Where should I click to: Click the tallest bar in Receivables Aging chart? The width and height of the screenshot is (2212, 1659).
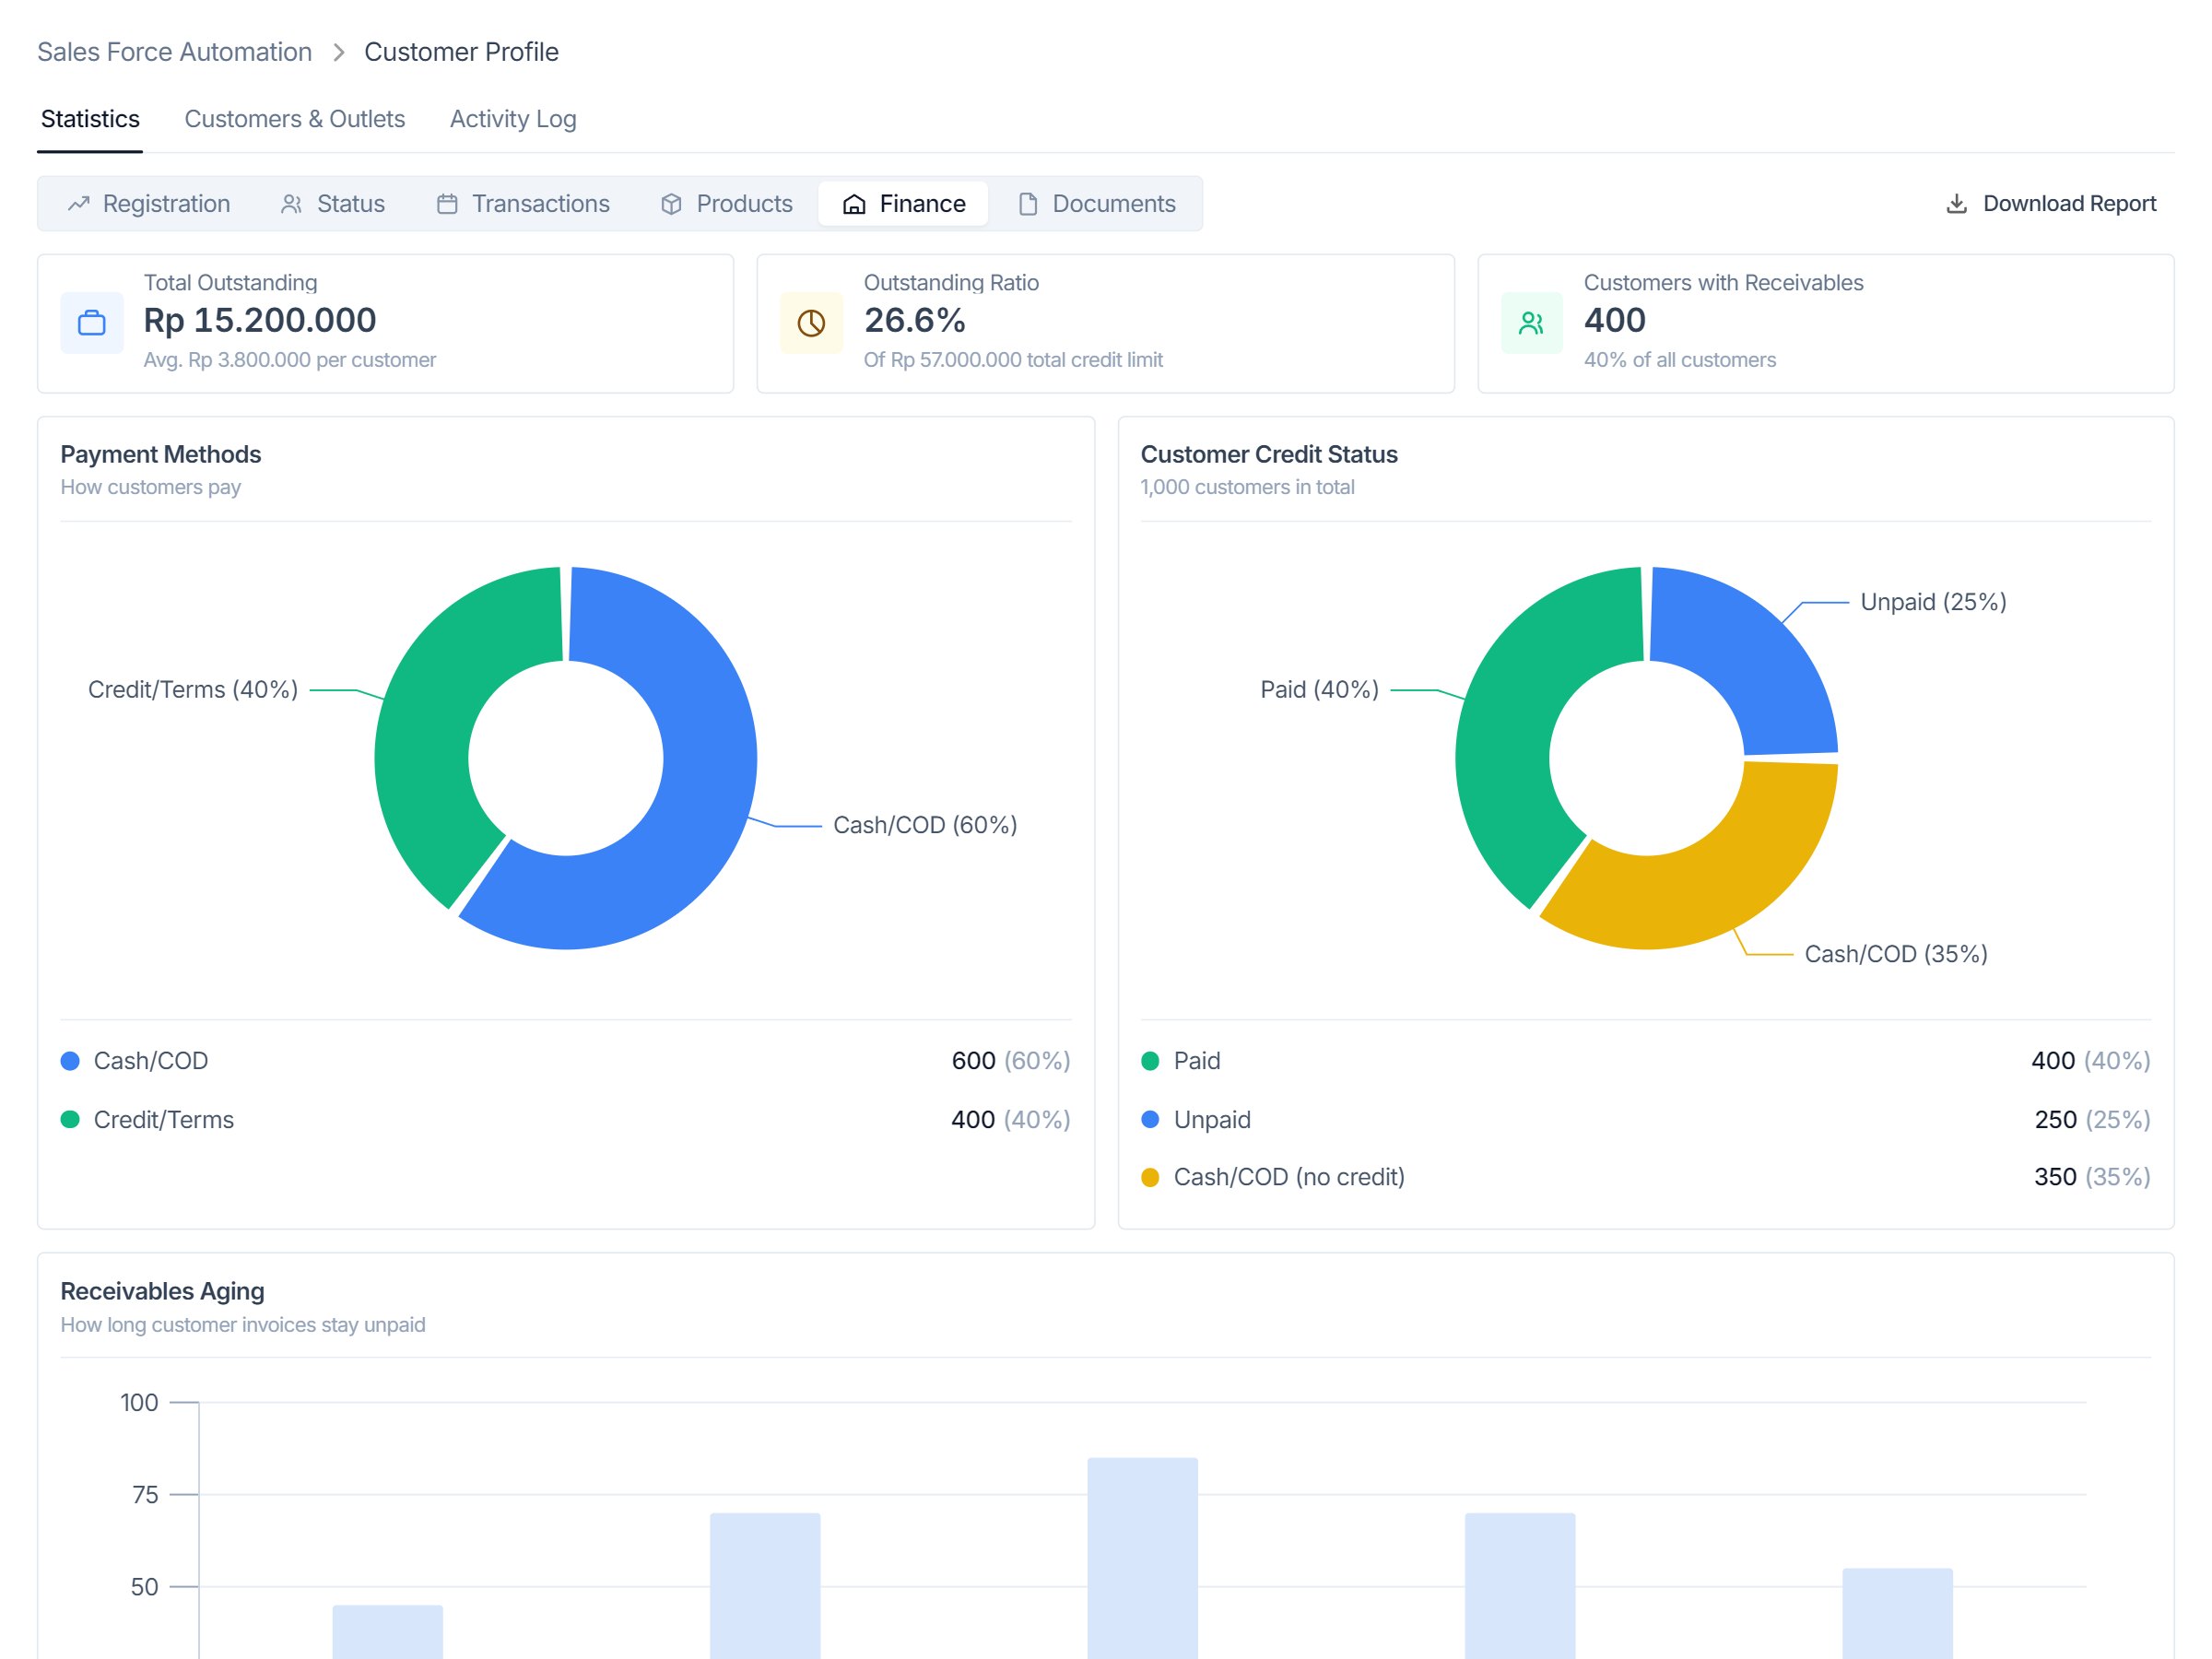pos(1142,1558)
